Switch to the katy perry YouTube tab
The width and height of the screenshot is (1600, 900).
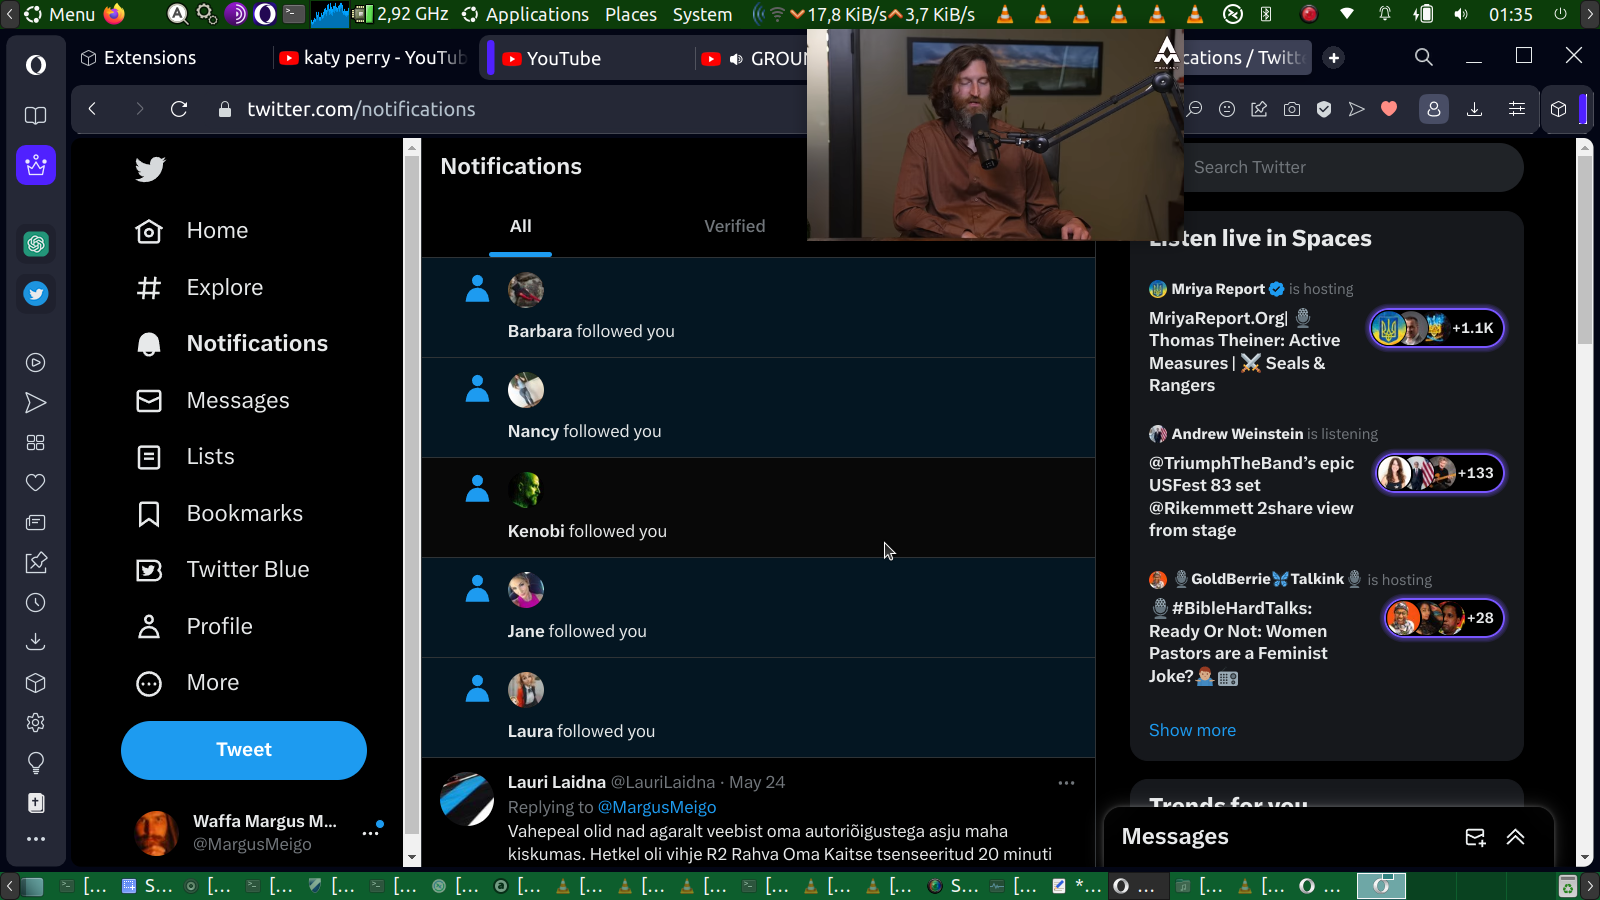[x=372, y=58]
